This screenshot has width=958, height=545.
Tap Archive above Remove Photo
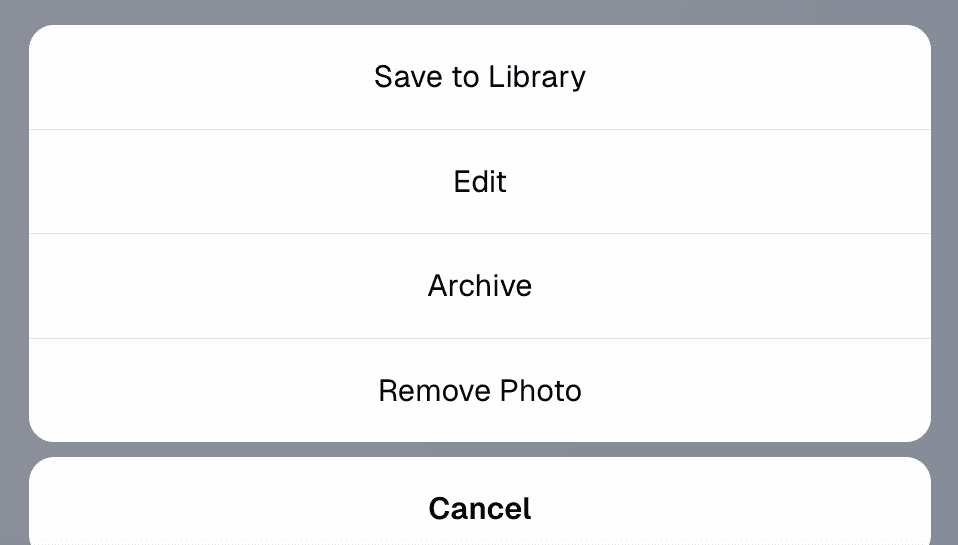(480, 286)
